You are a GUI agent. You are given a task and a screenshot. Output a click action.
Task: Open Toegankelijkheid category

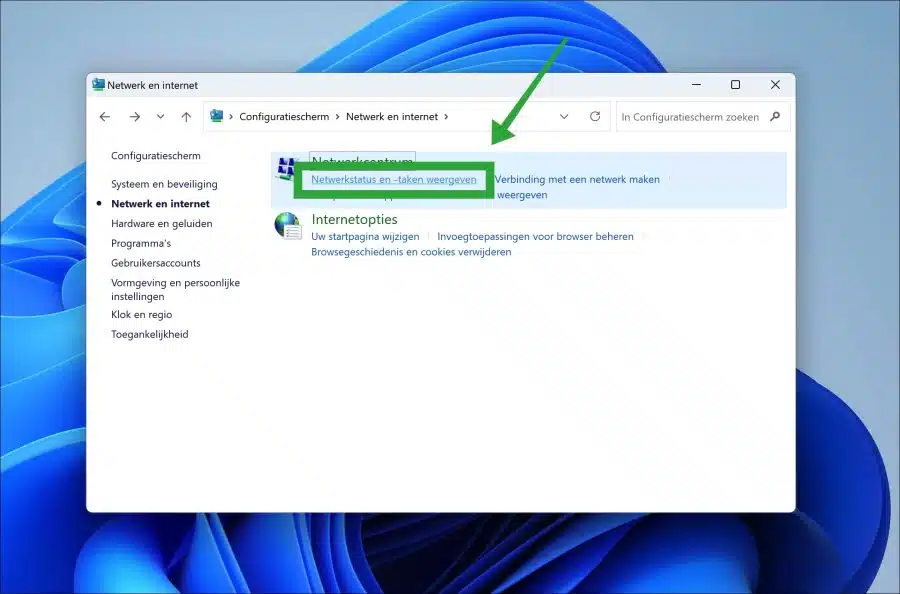tap(150, 334)
